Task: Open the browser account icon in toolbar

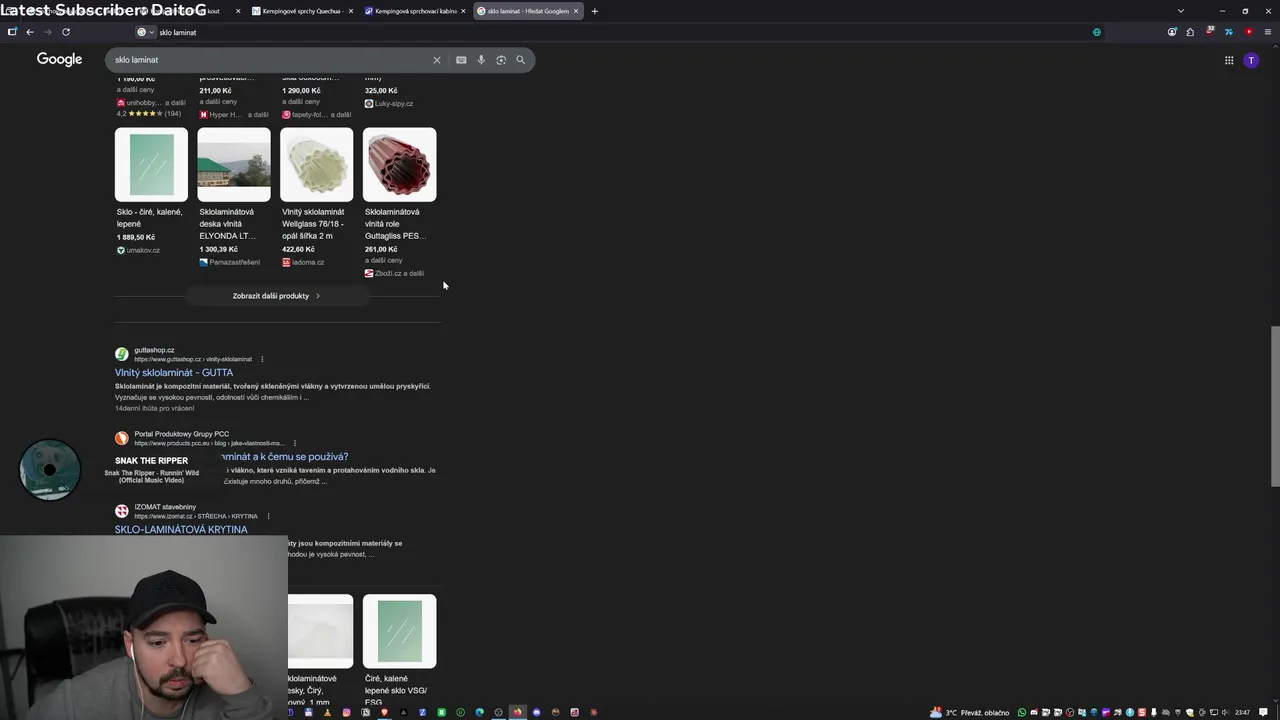Action: click(1172, 32)
